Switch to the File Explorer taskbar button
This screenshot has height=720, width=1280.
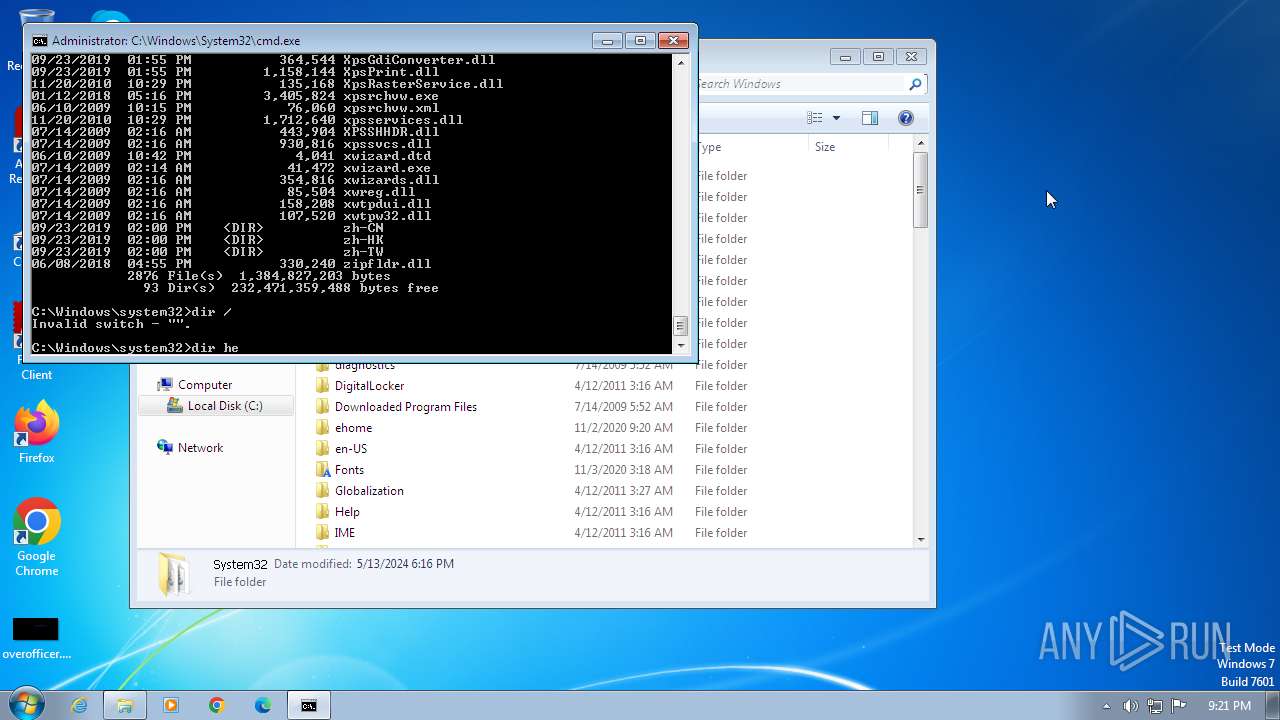125,705
